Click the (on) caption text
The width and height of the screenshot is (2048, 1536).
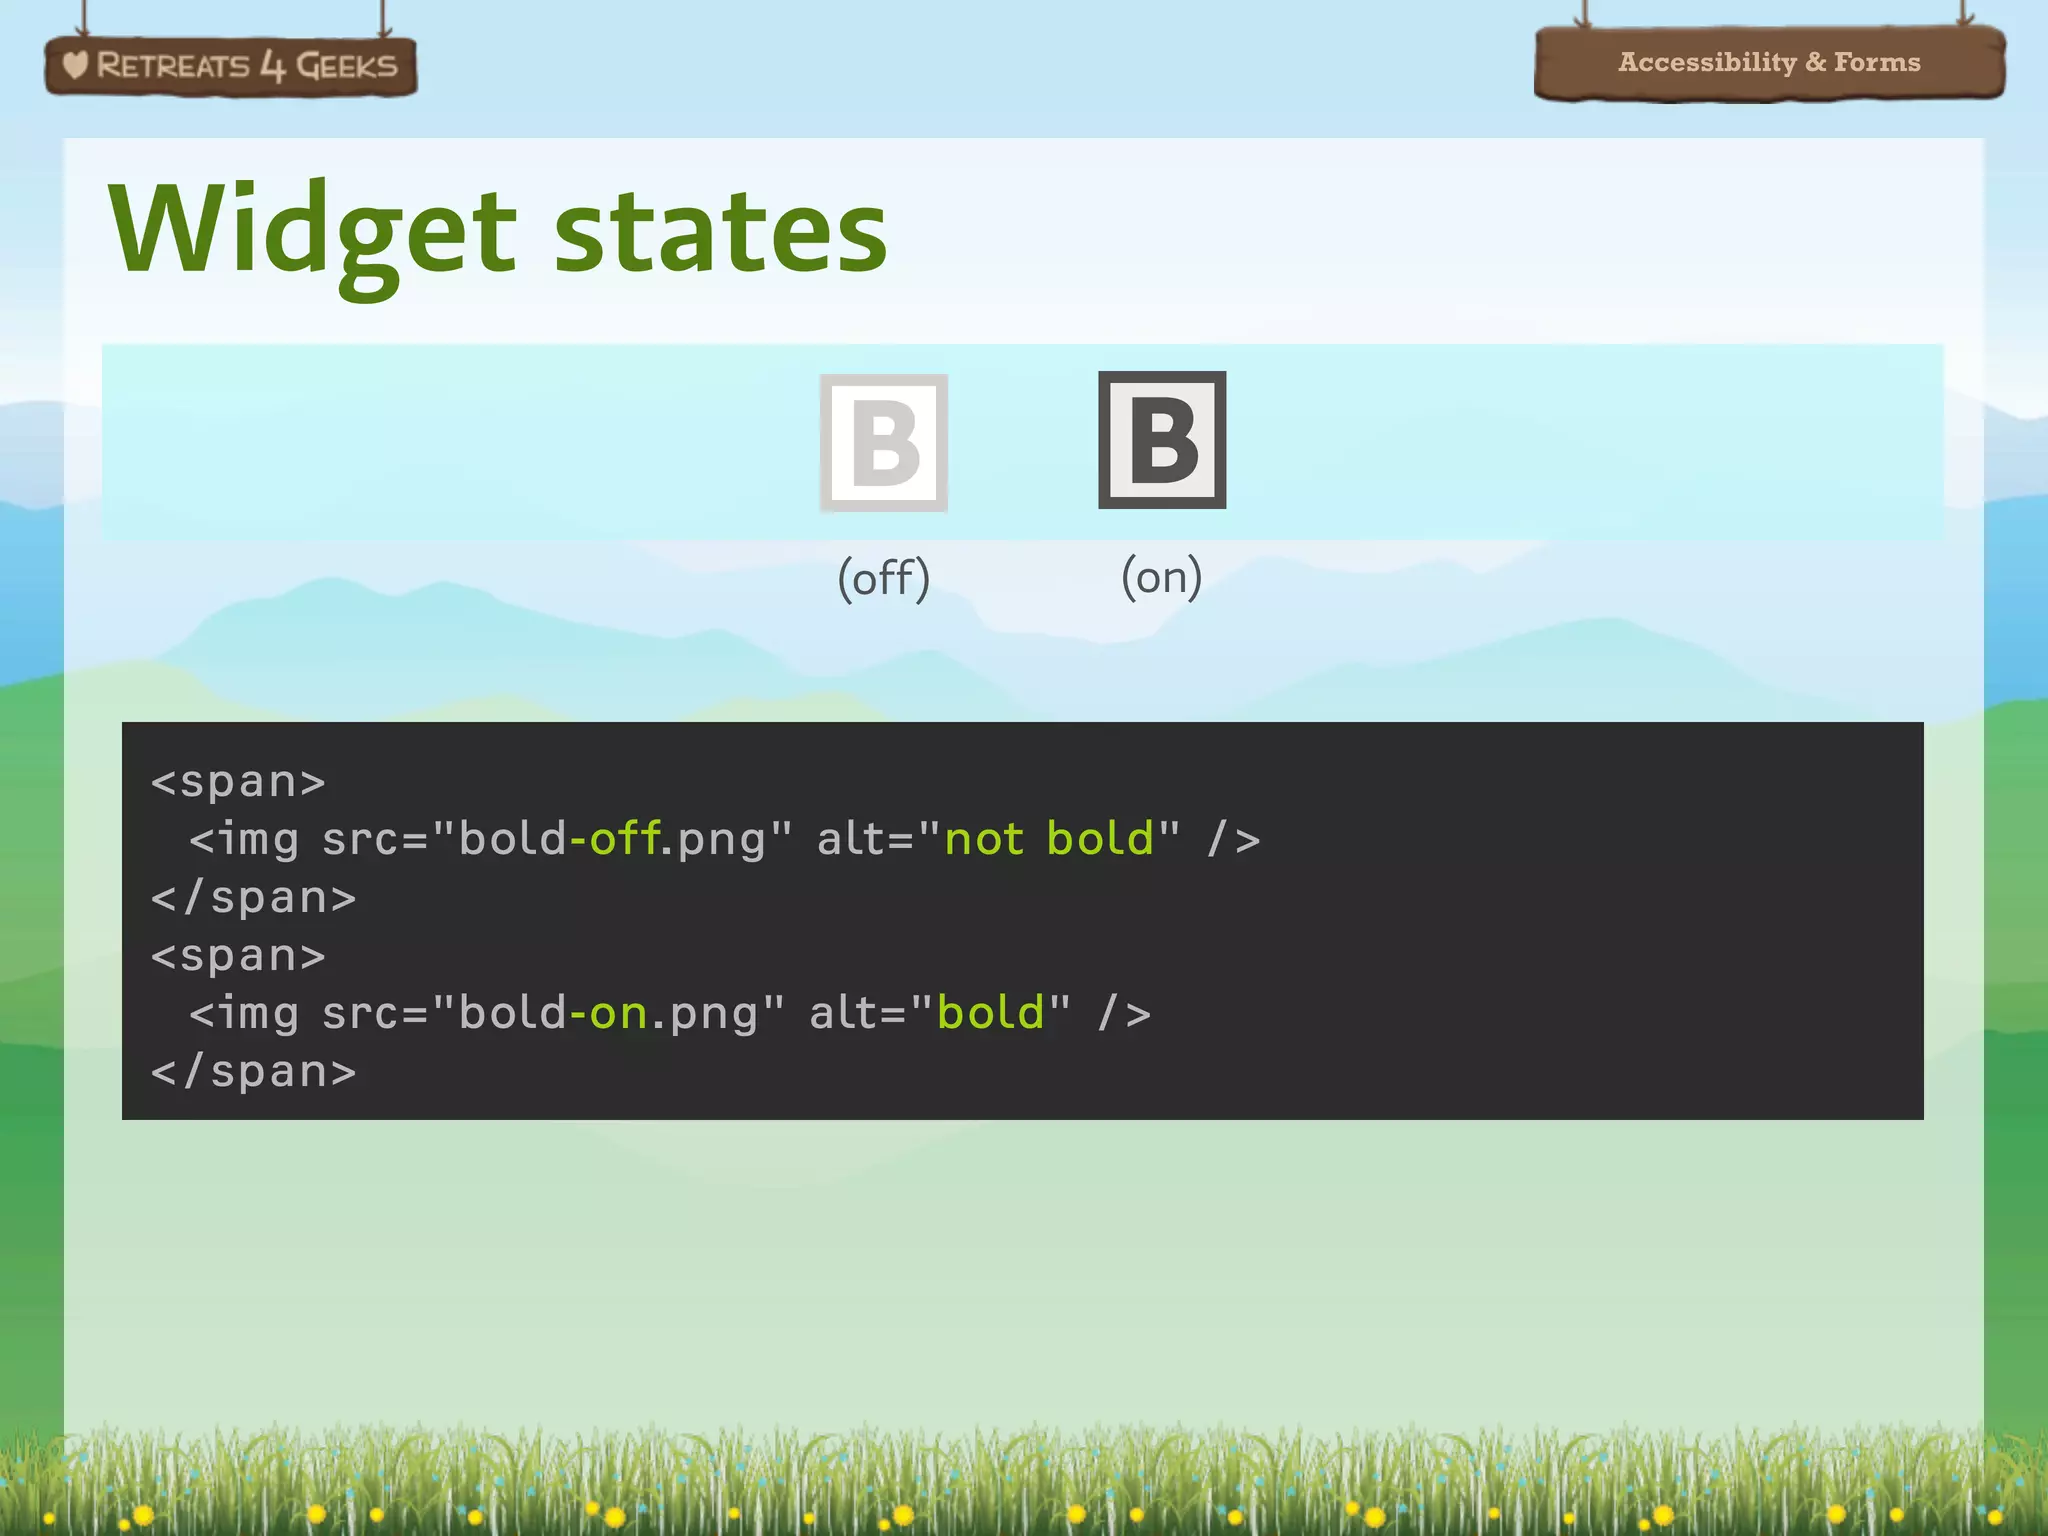1161,576
